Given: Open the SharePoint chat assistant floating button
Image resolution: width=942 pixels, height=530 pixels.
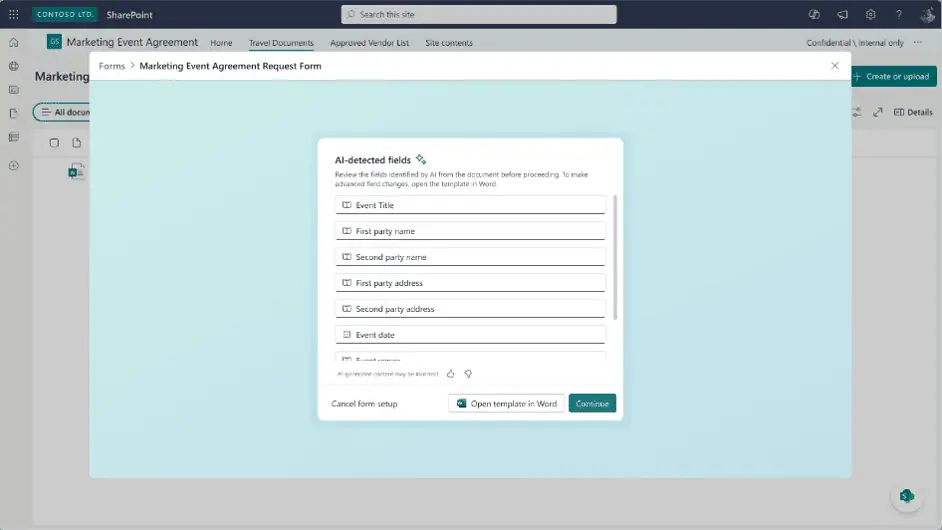Looking at the screenshot, I should pos(907,496).
